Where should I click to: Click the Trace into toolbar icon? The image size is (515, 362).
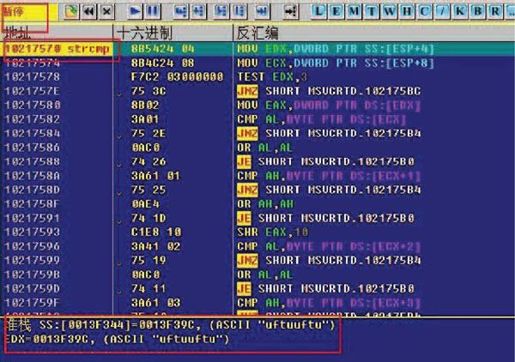(221, 12)
